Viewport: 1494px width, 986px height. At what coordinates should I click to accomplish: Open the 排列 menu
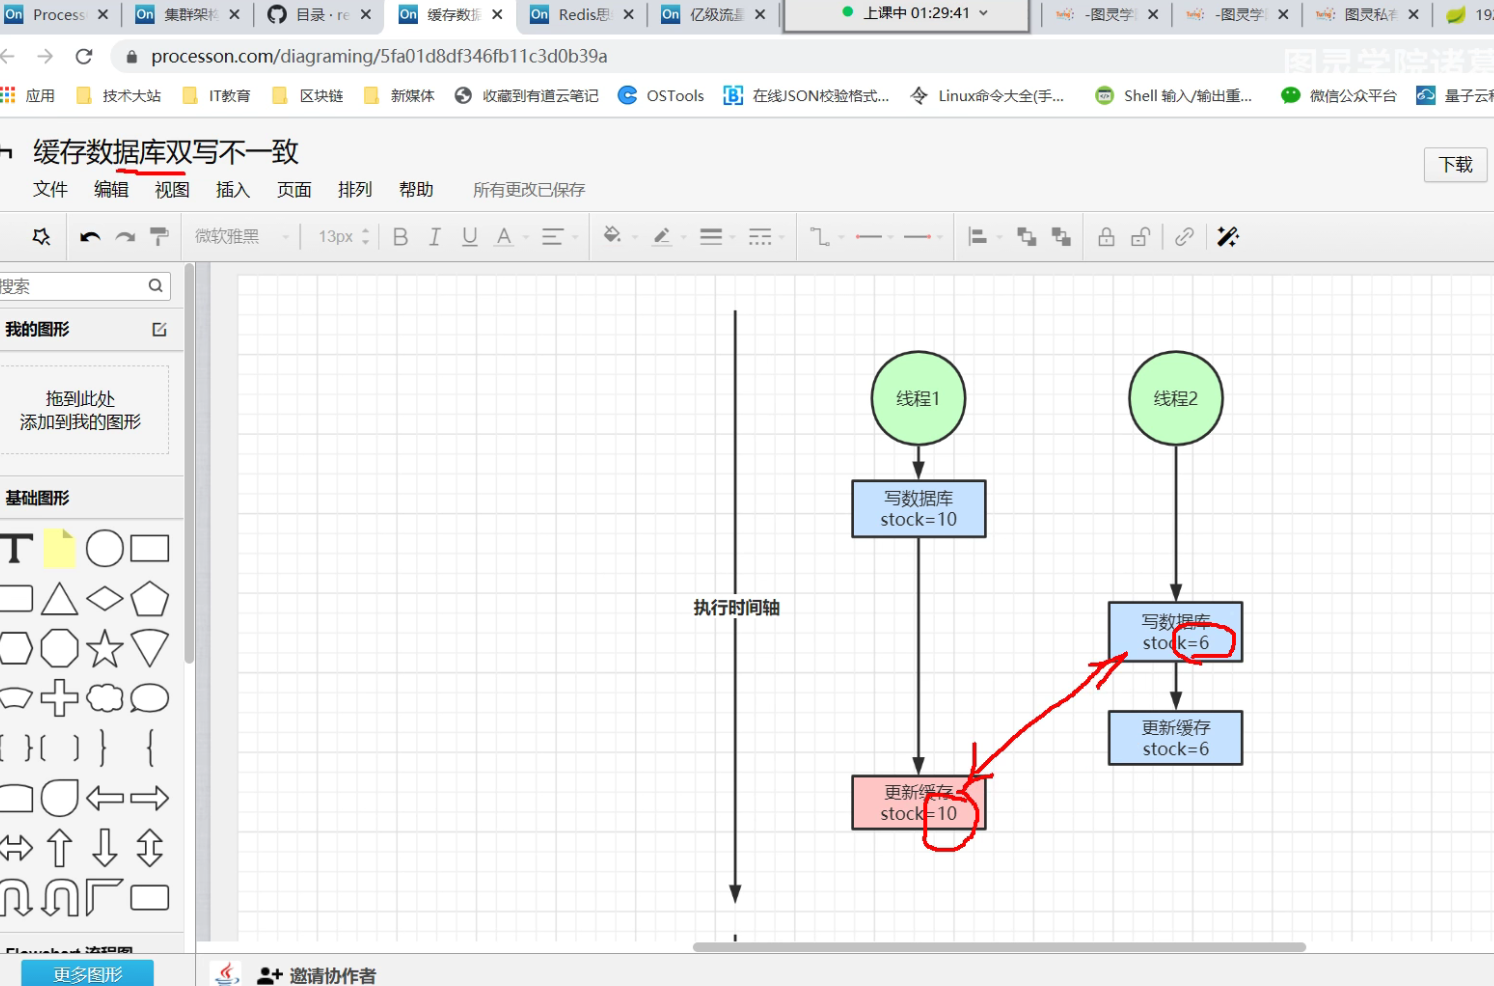tap(355, 189)
